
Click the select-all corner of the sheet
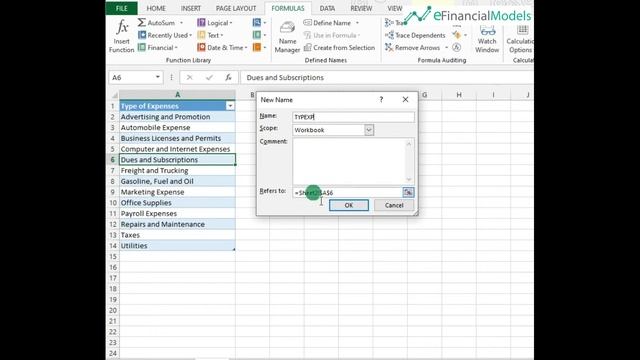point(114,95)
